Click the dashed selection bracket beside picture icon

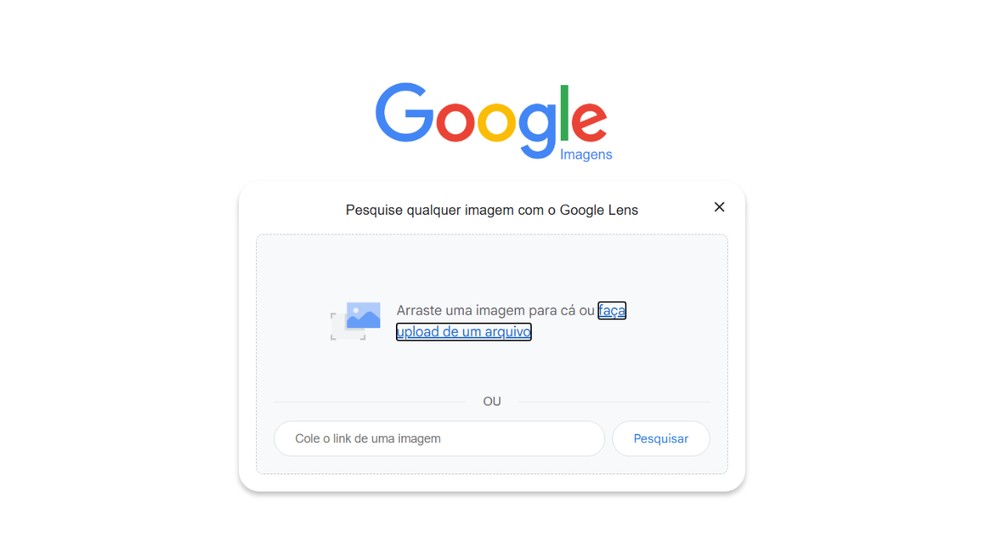tap(348, 327)
